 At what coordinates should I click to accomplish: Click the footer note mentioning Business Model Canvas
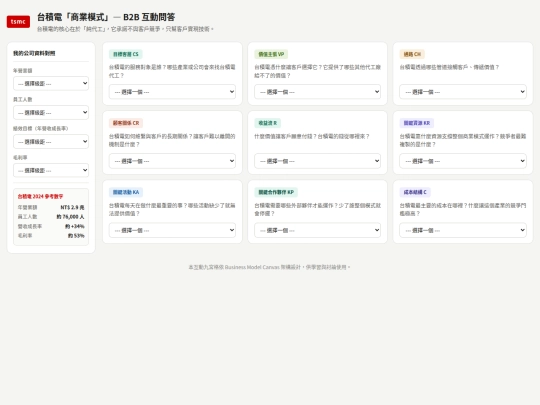pyautogui.click(x=269, y=267)
